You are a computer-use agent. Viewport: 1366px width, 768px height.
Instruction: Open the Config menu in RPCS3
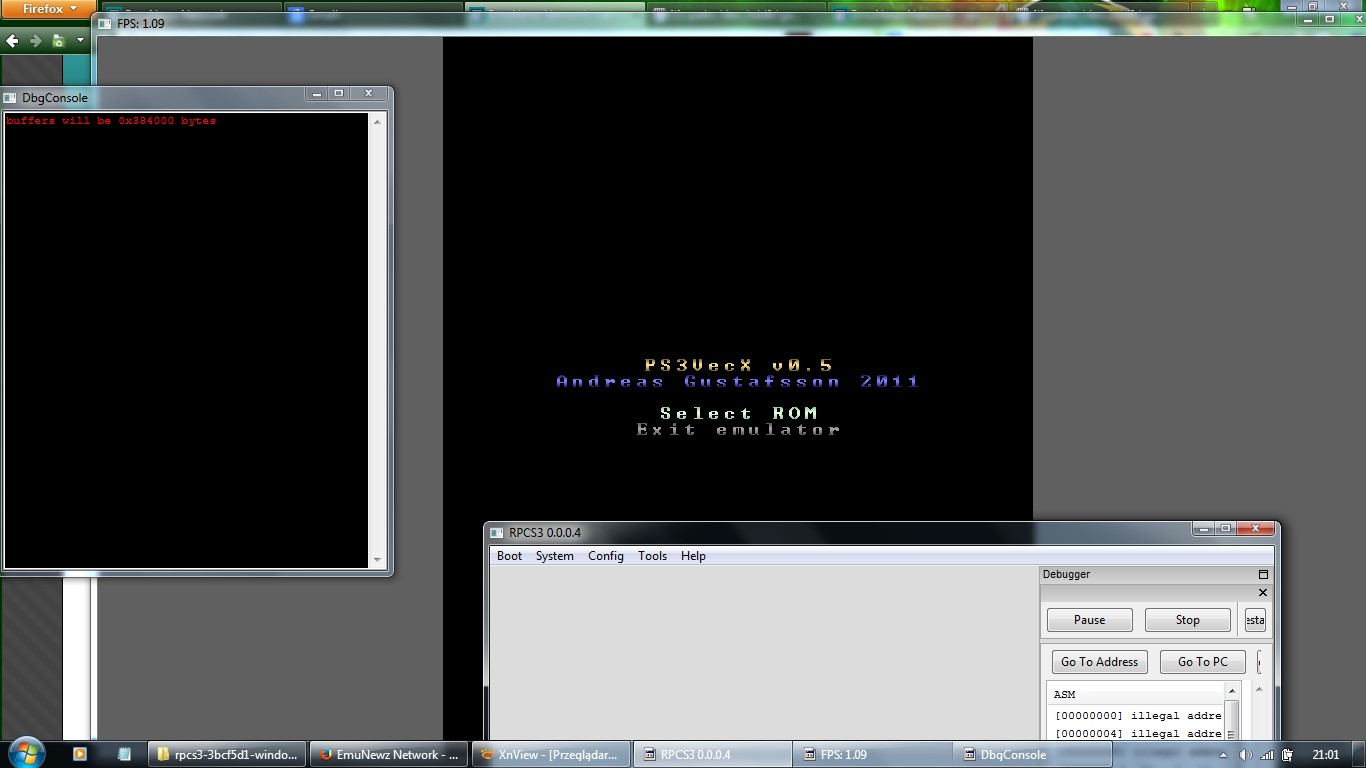pos(605,556)
